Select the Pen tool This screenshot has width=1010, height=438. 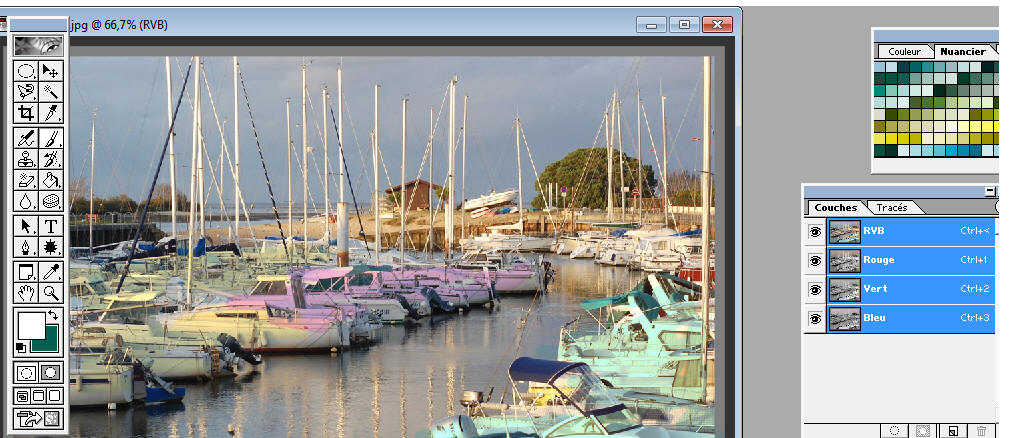pyautogui.click(x=26, y=247)
